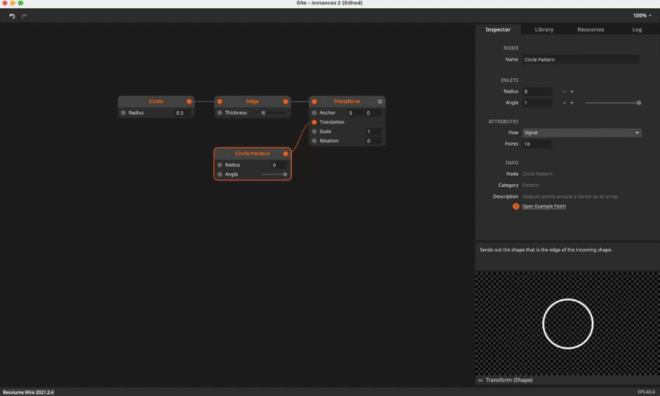Select the Circle Pattern node header
This screenshot has height=396, width=660.
[x=252, y=154]
